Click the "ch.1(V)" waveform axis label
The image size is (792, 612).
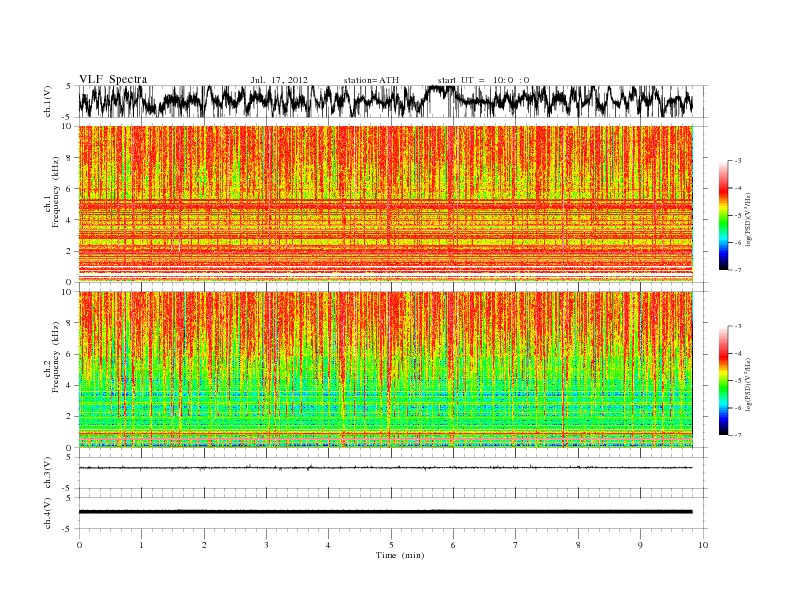pos(48,102)
